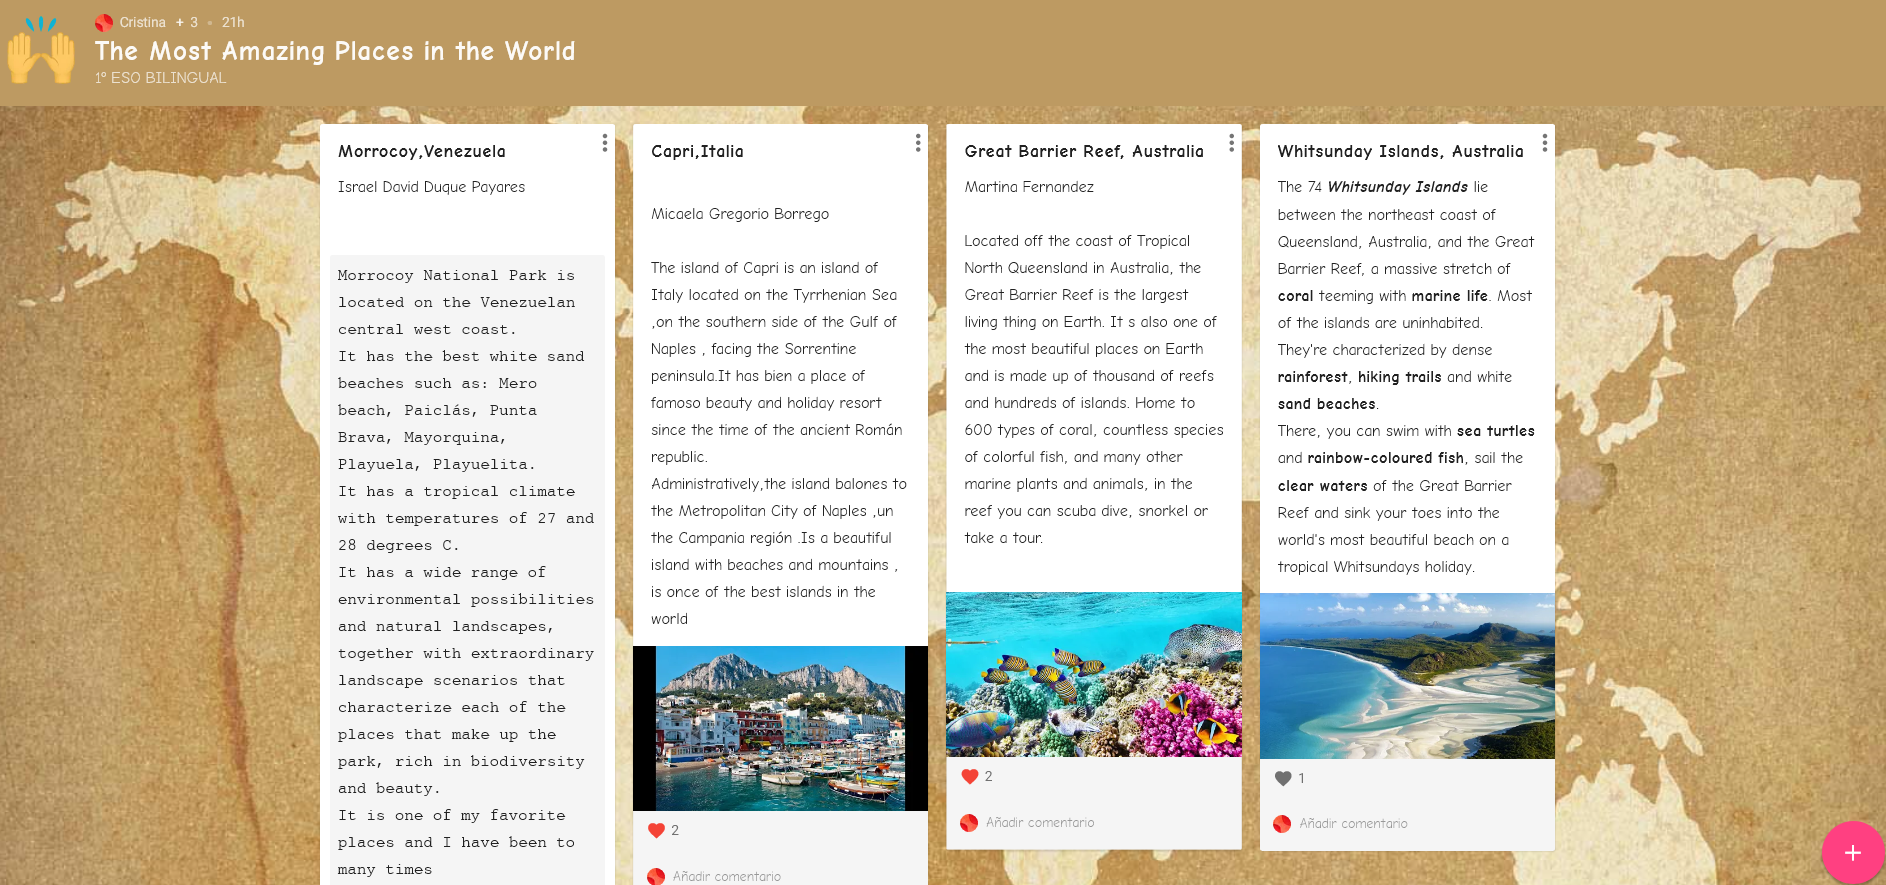Open the Capri, Italia post options menu

(x=917, y=143)
